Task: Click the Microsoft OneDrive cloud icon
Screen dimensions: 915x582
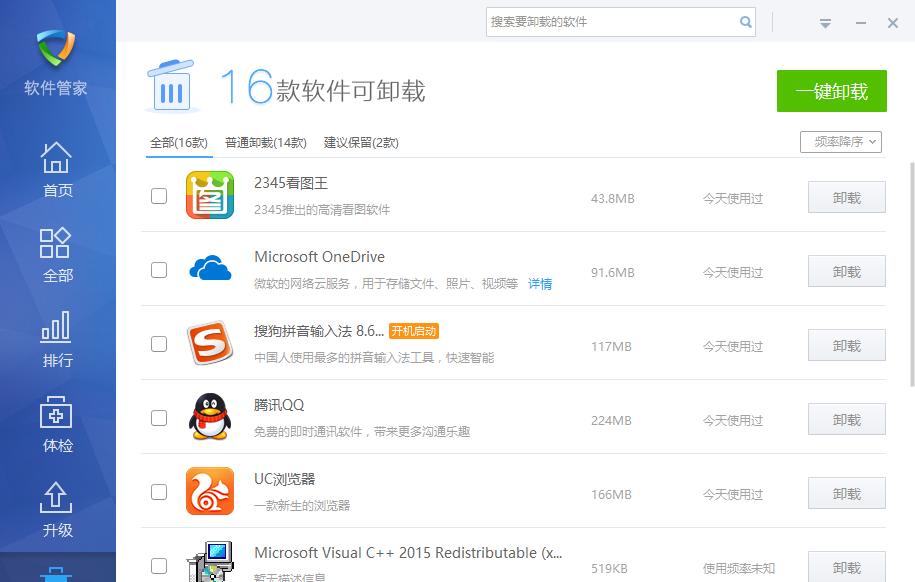Action: pyautogui.click(x=210, y=269)
